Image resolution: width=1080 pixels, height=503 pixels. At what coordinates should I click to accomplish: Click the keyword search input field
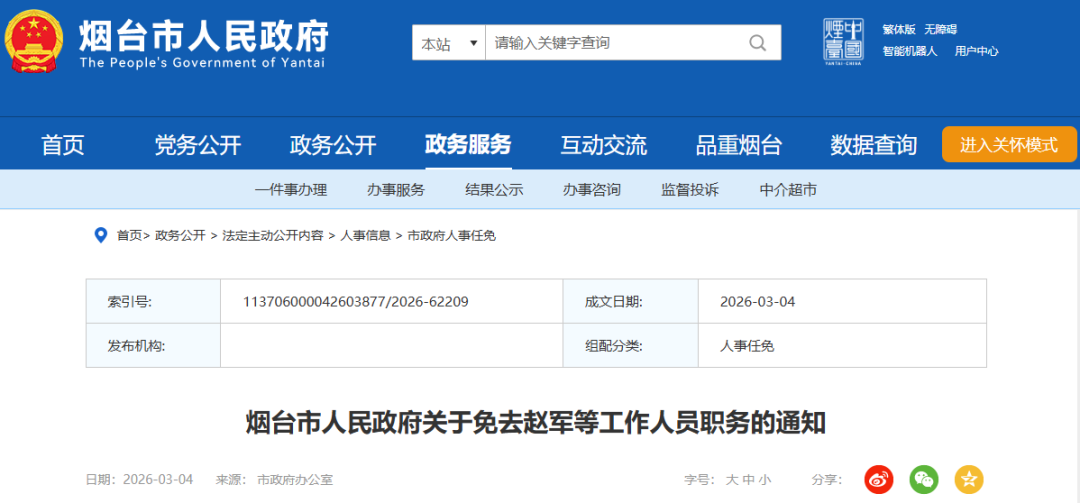[610, 43]
